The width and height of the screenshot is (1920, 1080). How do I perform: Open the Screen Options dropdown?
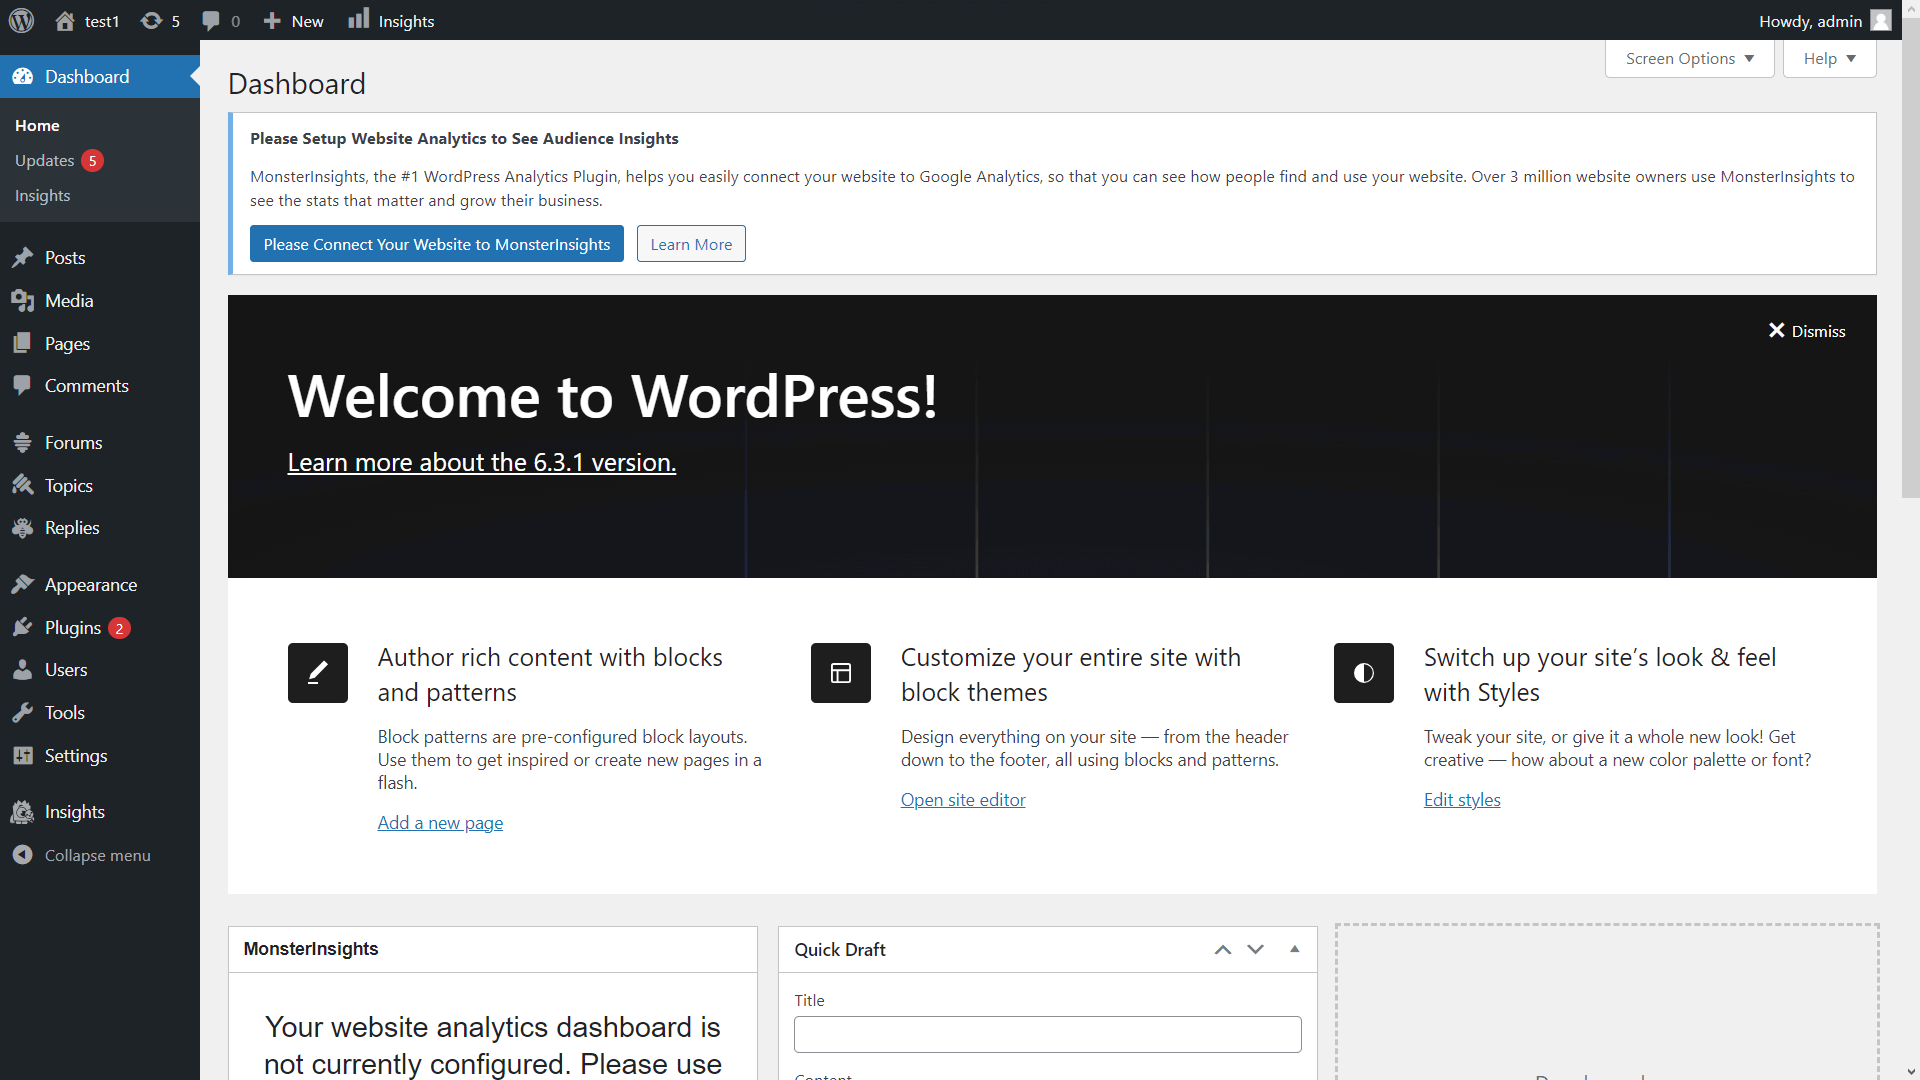pos(1688,58)
